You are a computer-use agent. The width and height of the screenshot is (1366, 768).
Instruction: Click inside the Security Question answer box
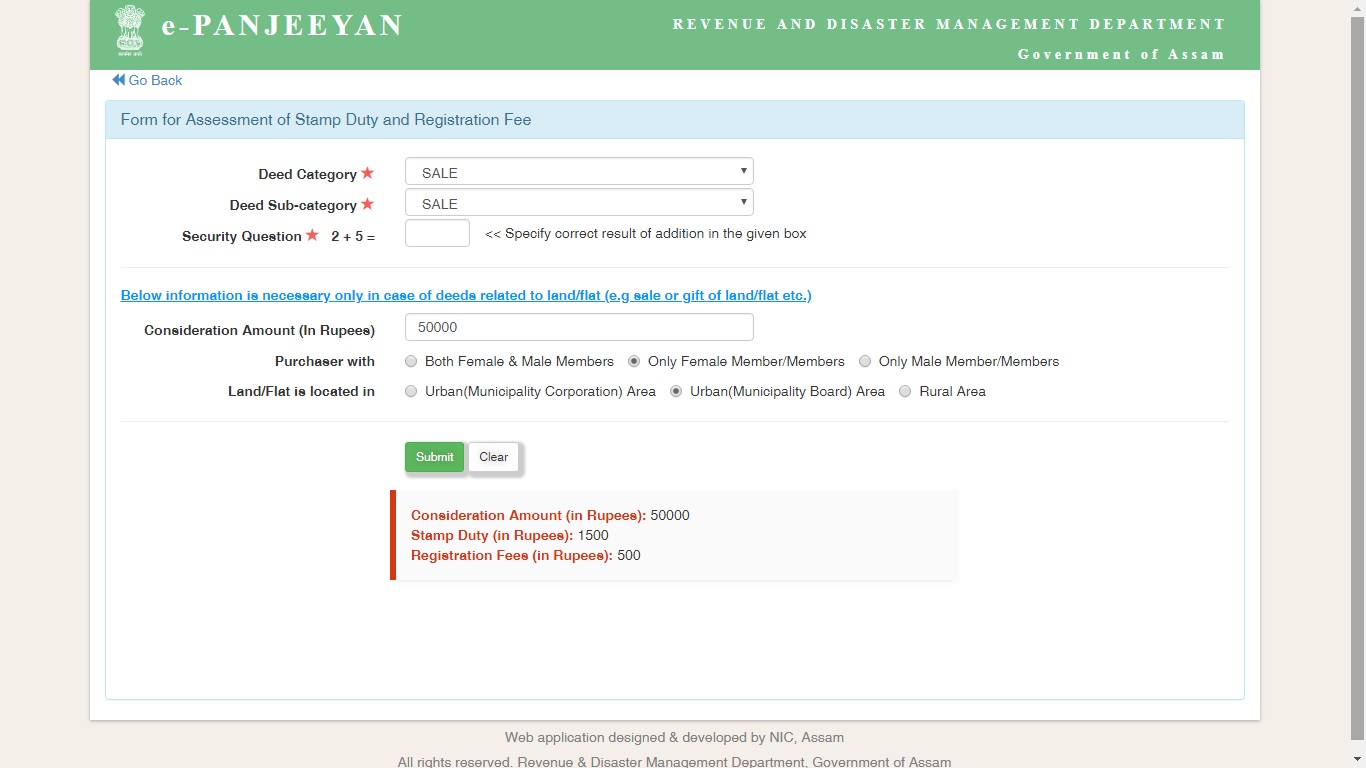coord(437,232)
